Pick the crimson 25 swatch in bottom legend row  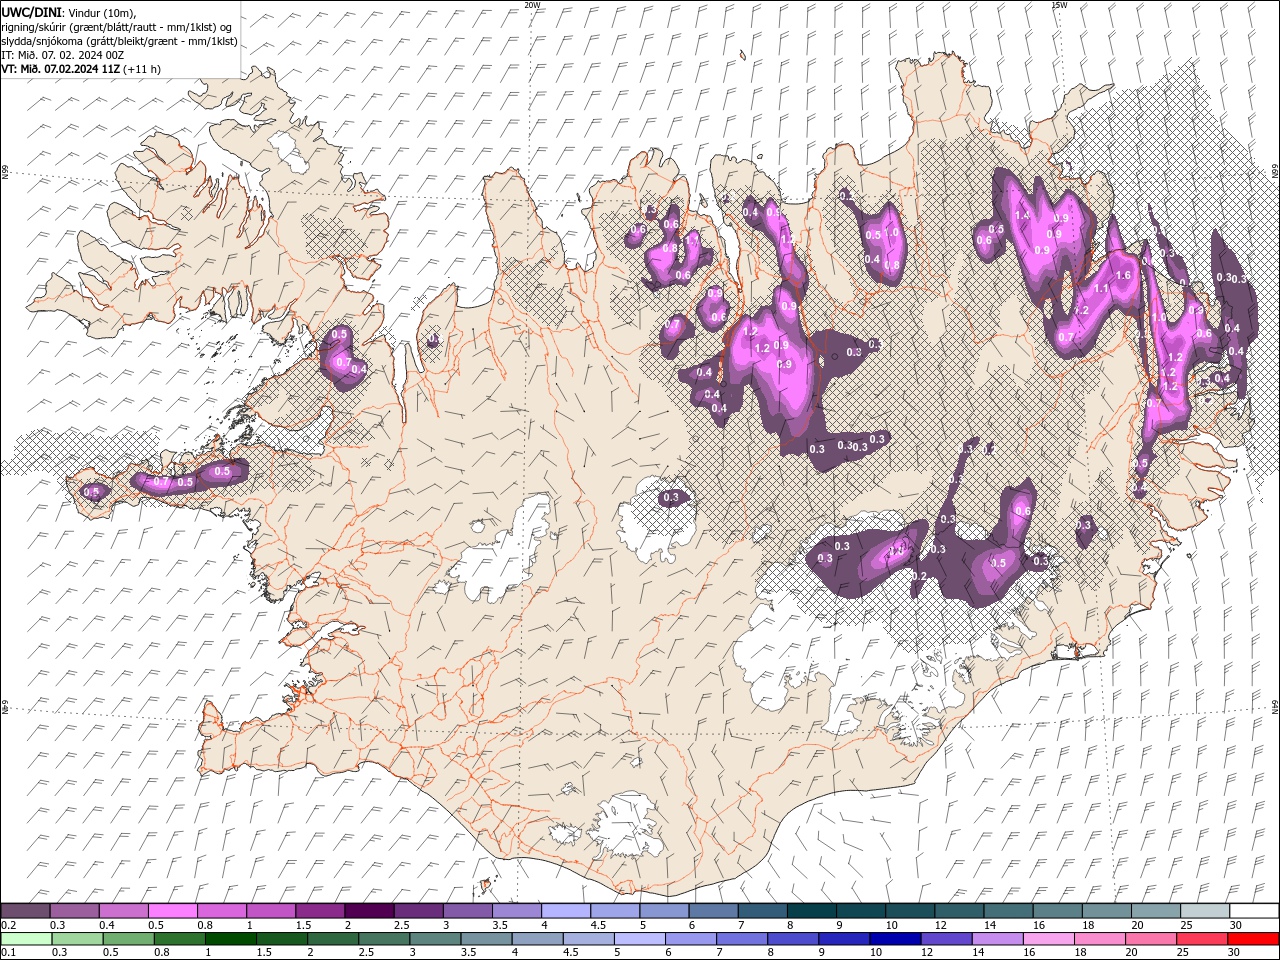coord(1202,938)
